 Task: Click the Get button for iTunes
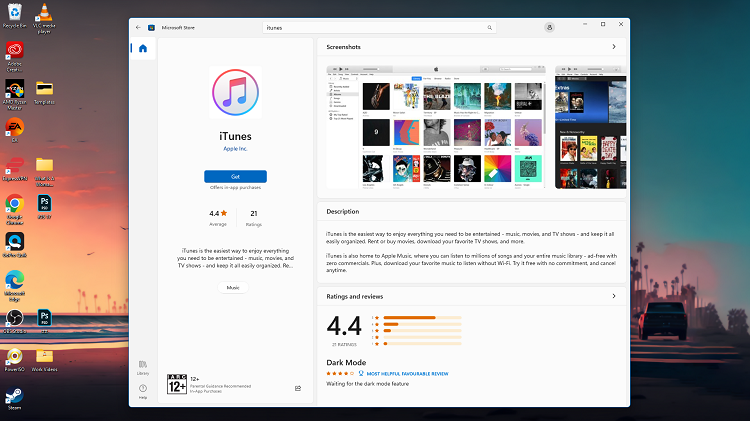pos(235,177)
